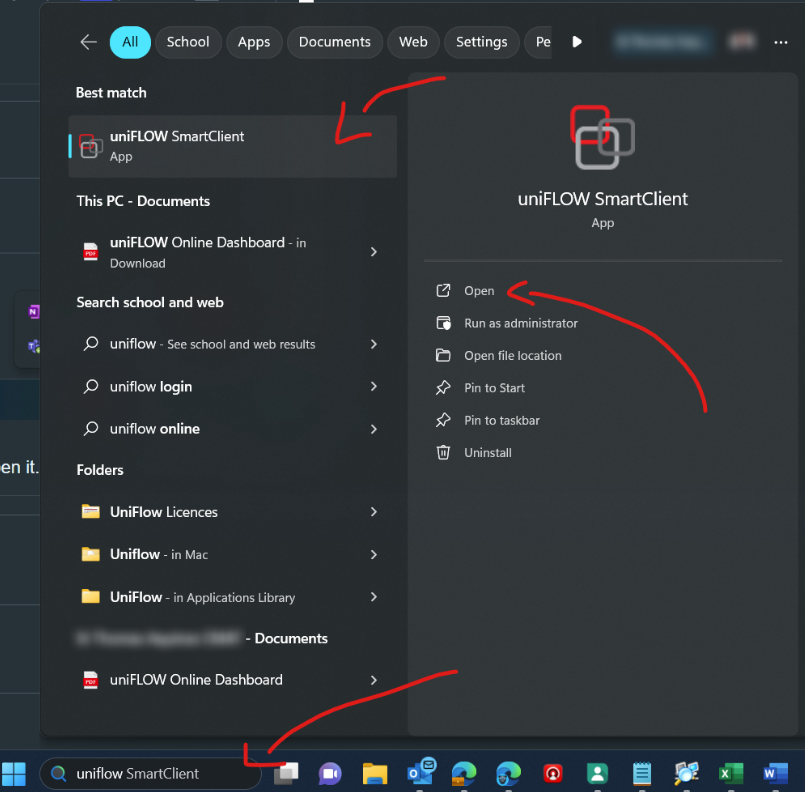
Task: Switch to the School filter tab
Action: pyautogui.click(x=188, y=42)
